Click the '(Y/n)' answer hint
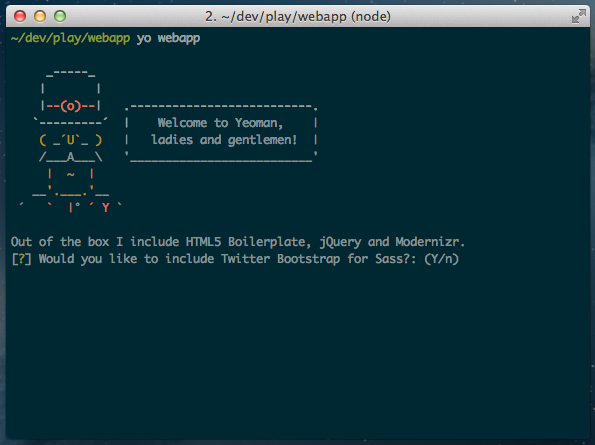This screenshot has width=595, height=445. 442,259
